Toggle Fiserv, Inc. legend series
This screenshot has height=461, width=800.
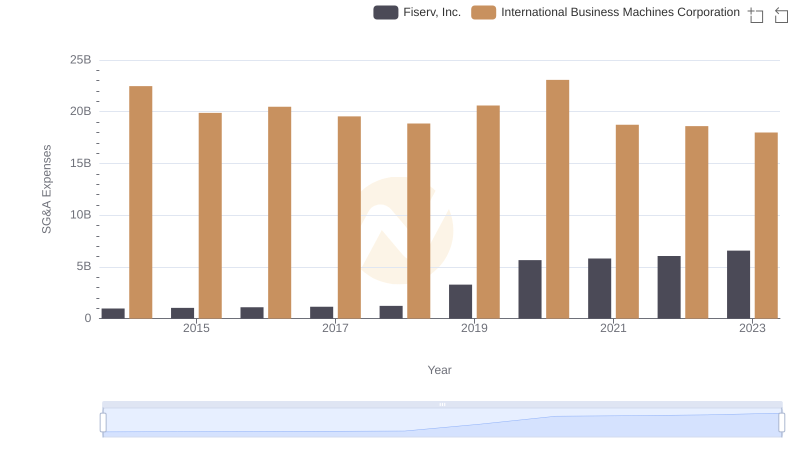tap(417, 12)
